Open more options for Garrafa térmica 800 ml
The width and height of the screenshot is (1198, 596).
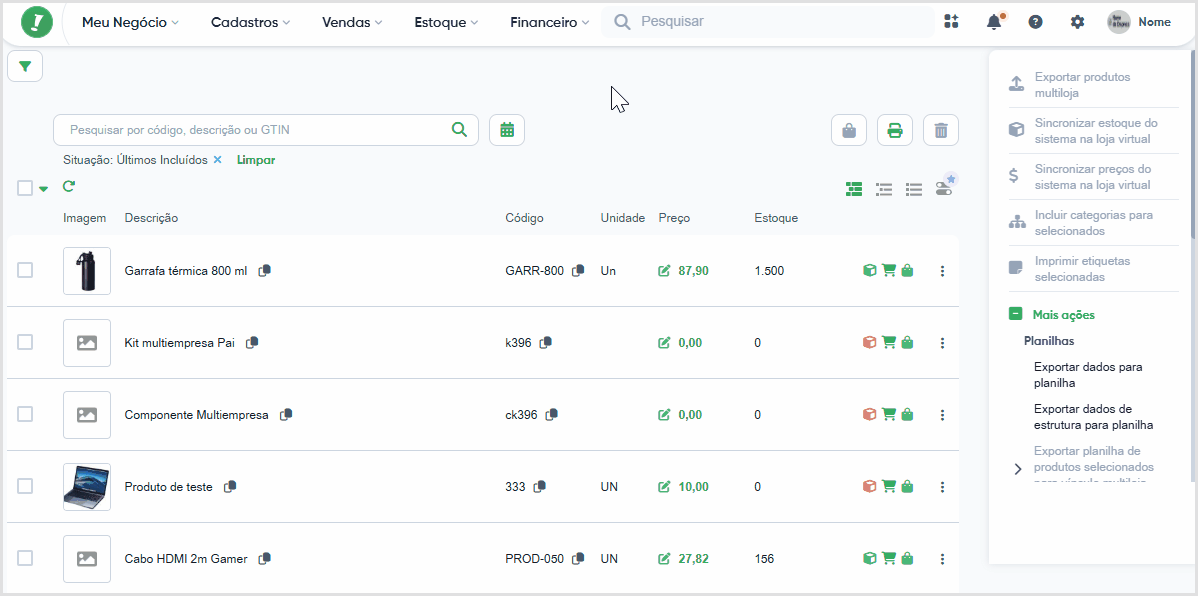click(x=942, y=270)
